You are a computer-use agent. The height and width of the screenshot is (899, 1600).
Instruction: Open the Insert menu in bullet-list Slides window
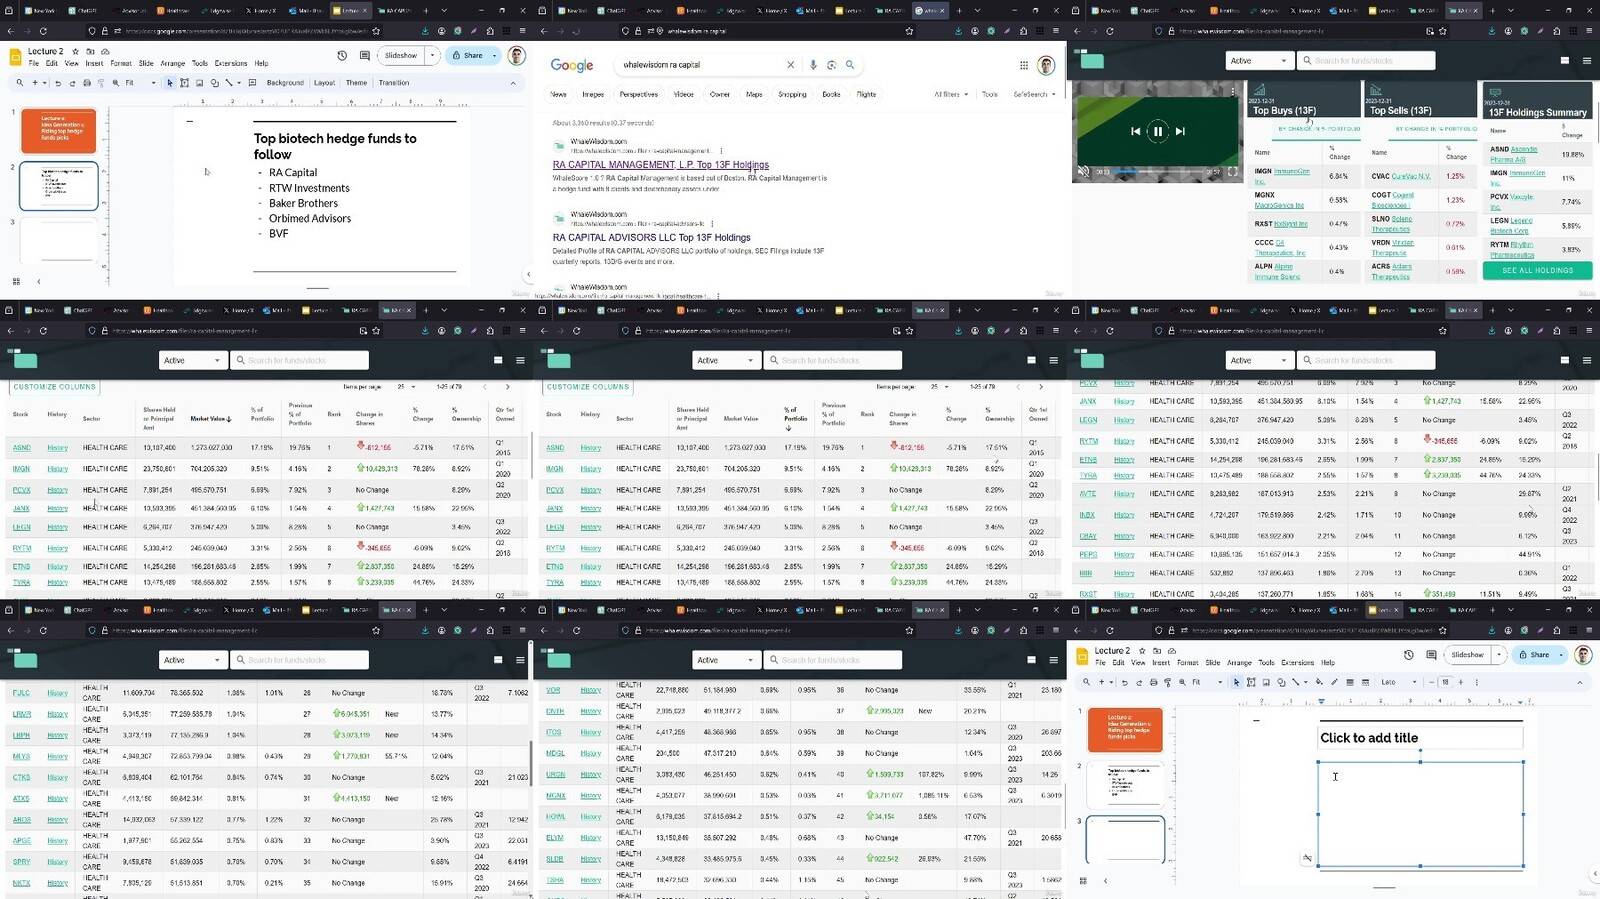click(94, 63)
